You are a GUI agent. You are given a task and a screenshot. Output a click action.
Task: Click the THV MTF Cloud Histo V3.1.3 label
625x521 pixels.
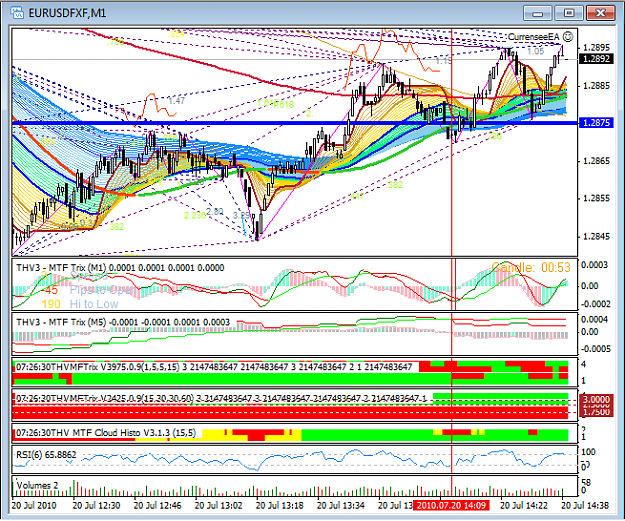(x=106, y=433)
